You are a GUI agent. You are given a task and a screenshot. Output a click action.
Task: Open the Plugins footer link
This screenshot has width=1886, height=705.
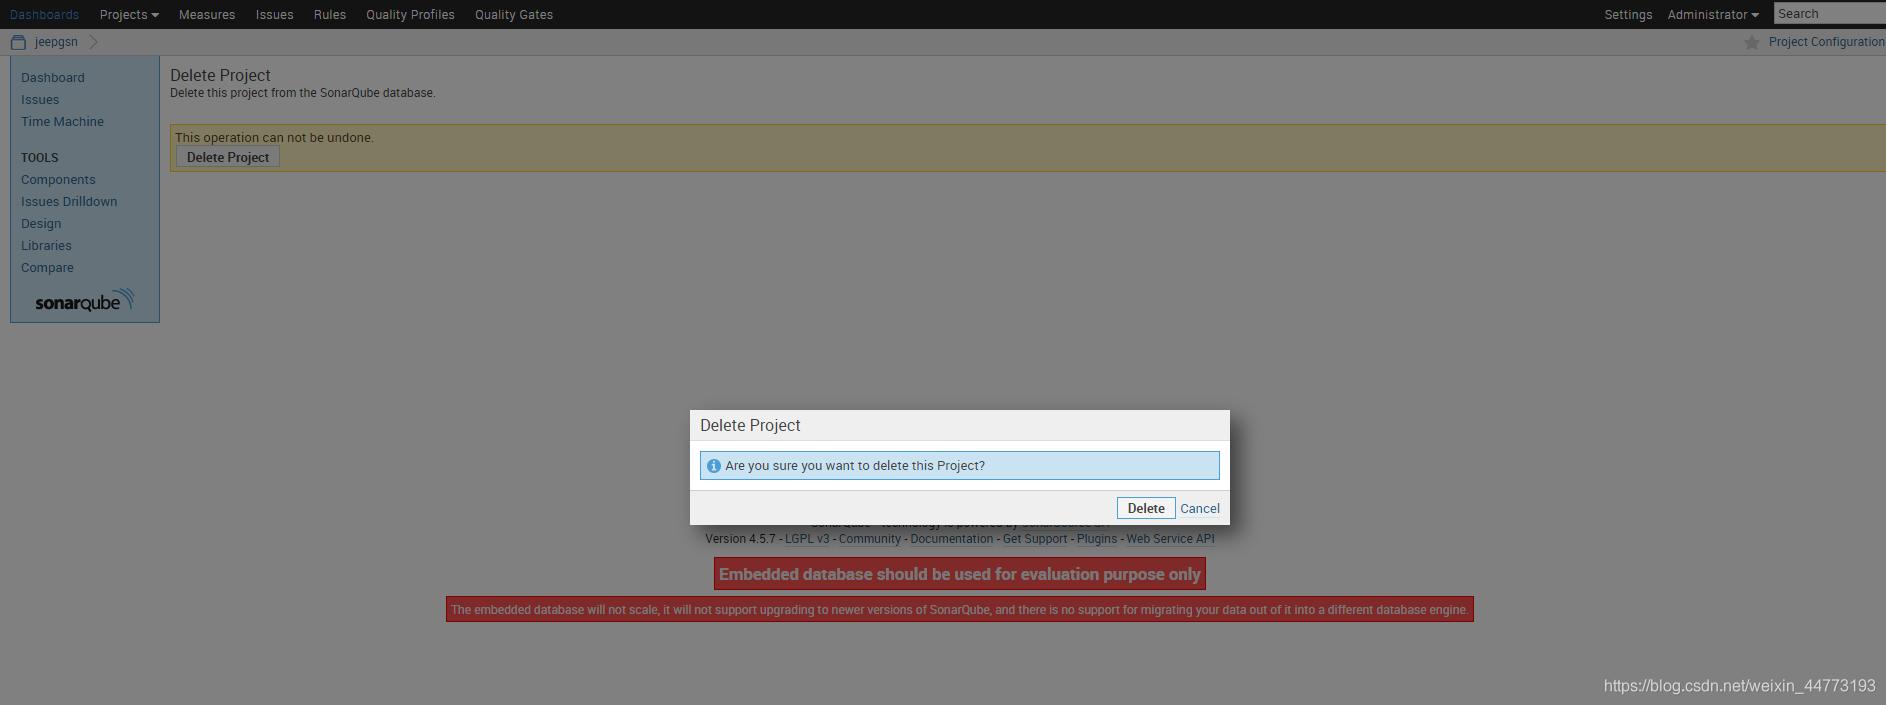(1097, 539)
